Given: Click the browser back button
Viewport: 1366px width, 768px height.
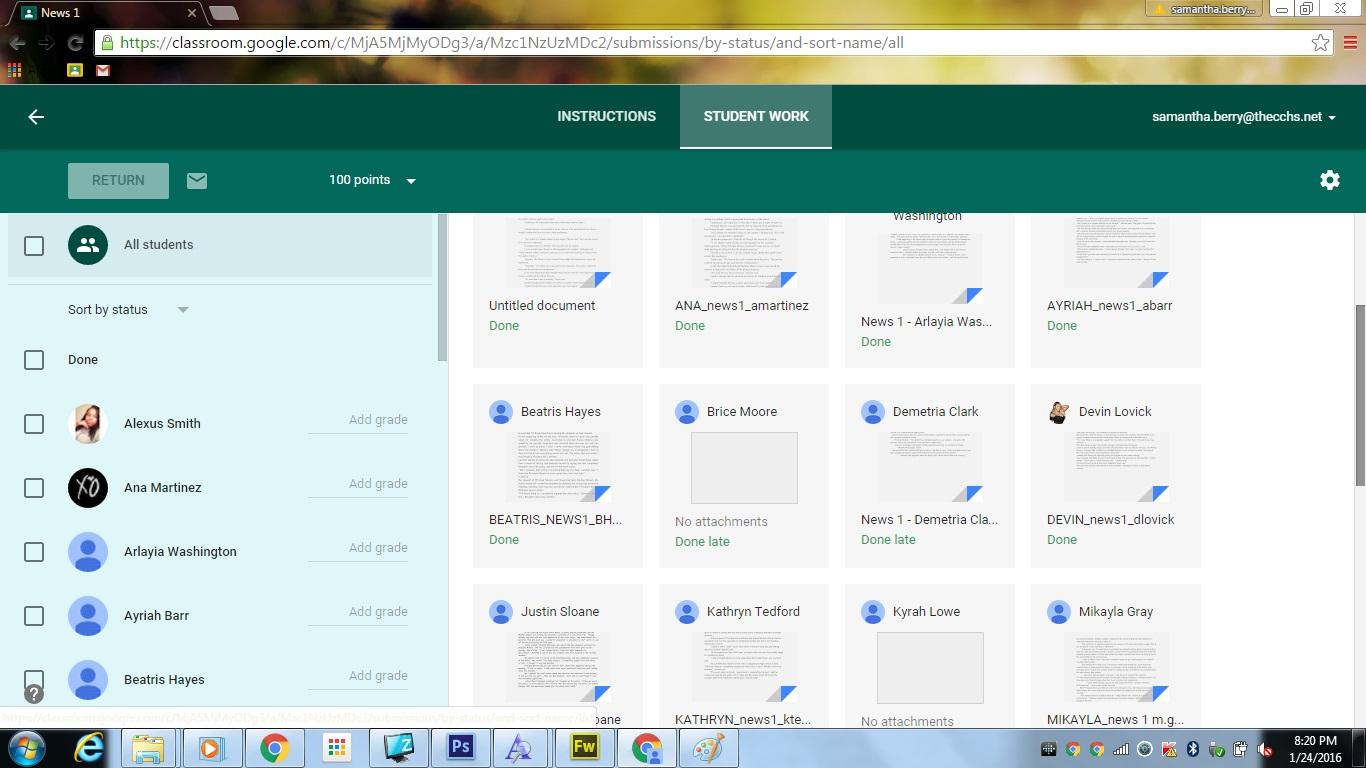Looking at the screenshot, I should [17, 43].
